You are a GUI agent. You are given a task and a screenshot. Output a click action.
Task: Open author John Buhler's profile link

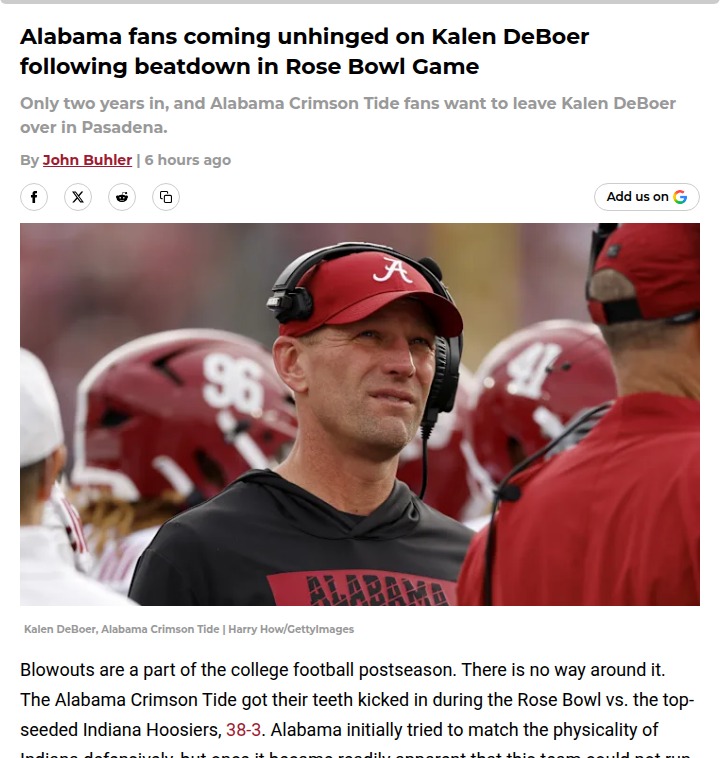(x=87, y=160)
